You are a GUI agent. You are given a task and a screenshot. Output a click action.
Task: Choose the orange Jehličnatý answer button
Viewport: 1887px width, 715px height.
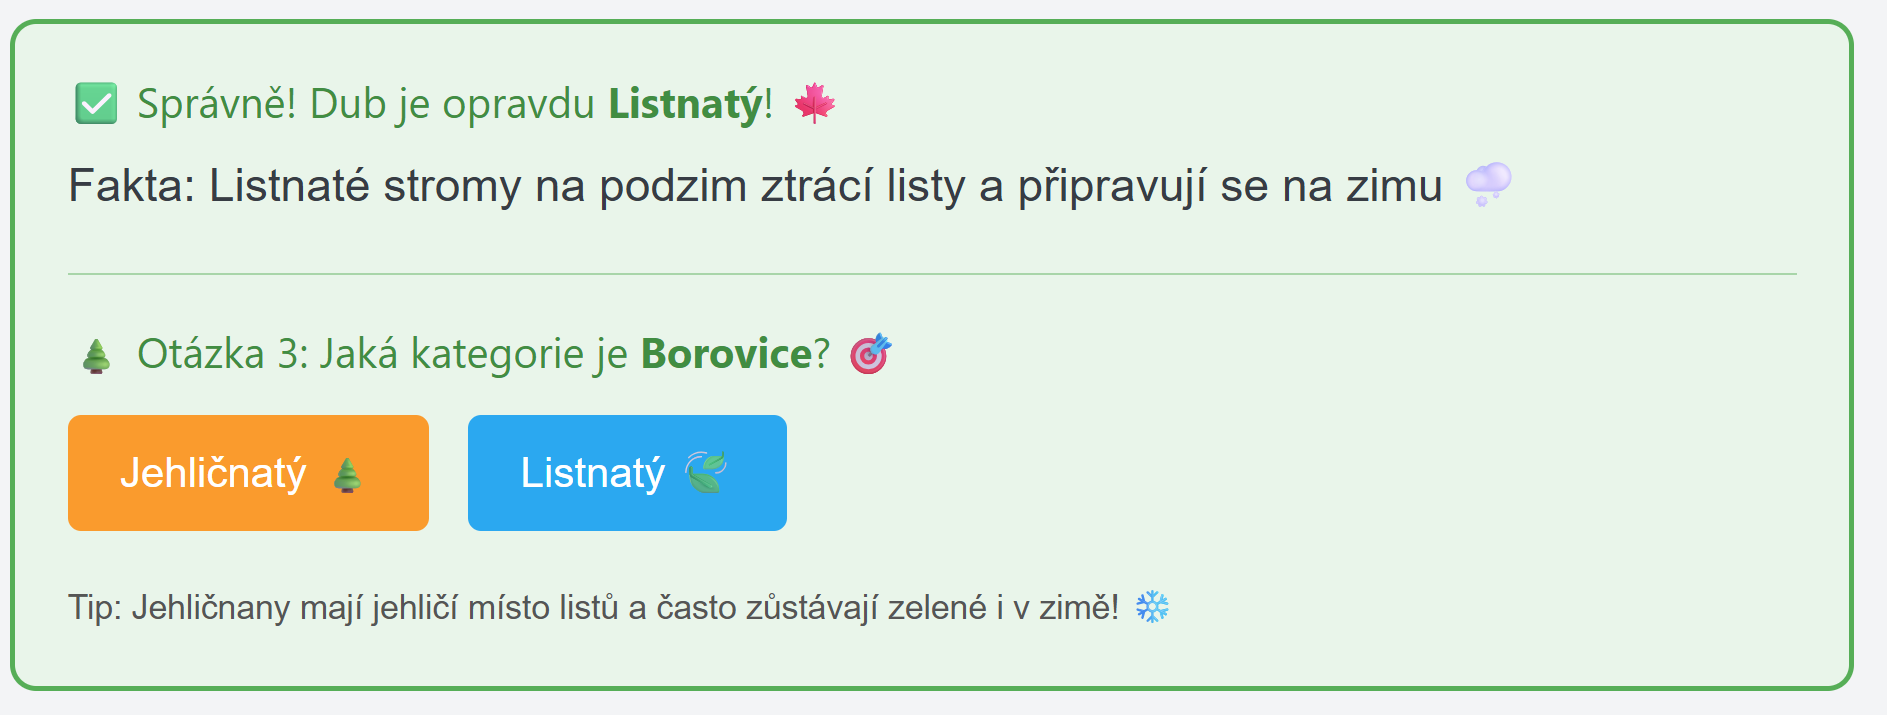pos(248,473)
